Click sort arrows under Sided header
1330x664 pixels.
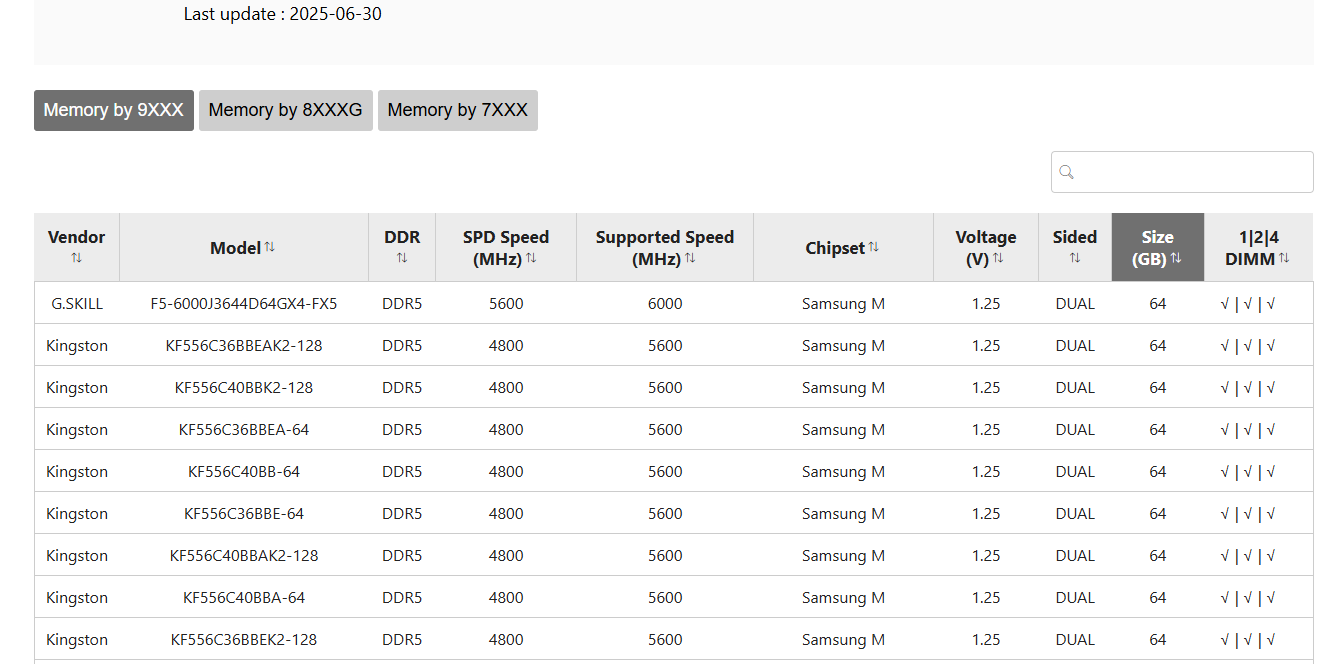point(1075,258)
